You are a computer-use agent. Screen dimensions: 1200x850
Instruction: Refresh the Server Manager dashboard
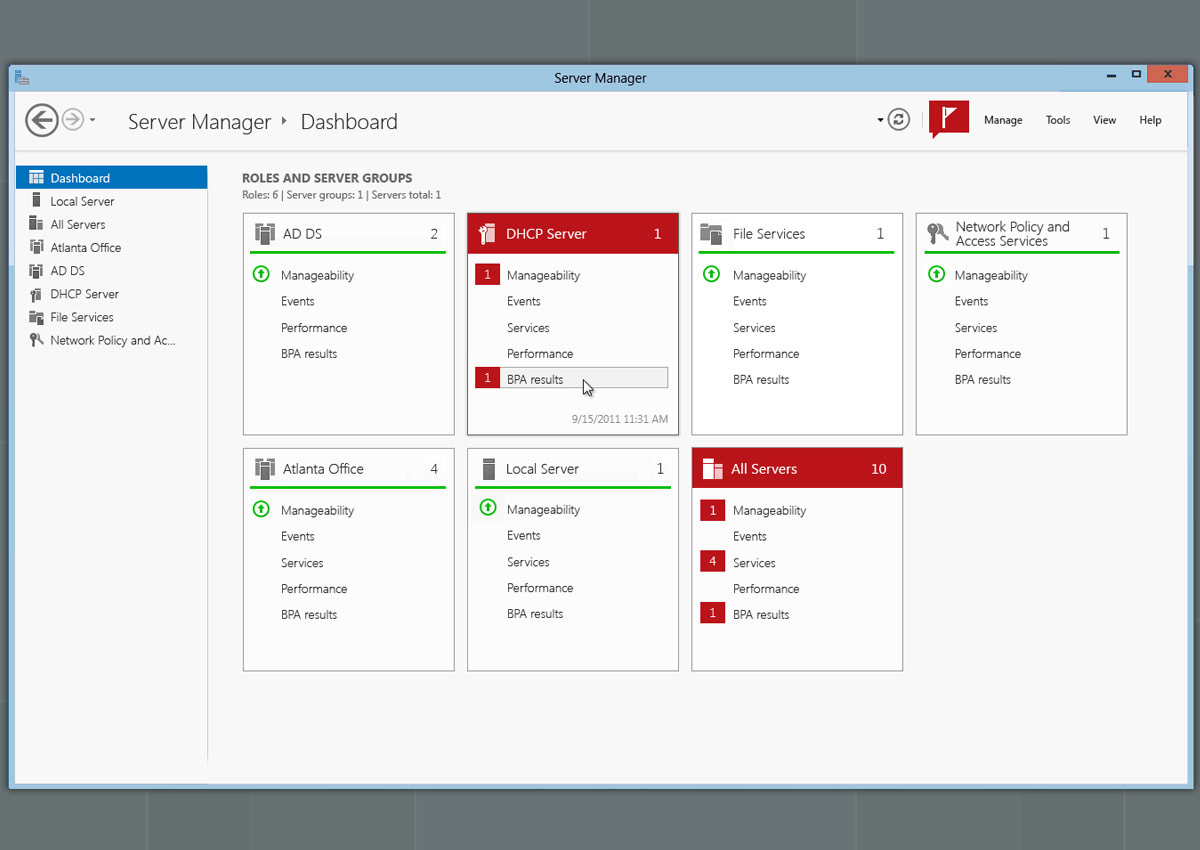point(899,120)
